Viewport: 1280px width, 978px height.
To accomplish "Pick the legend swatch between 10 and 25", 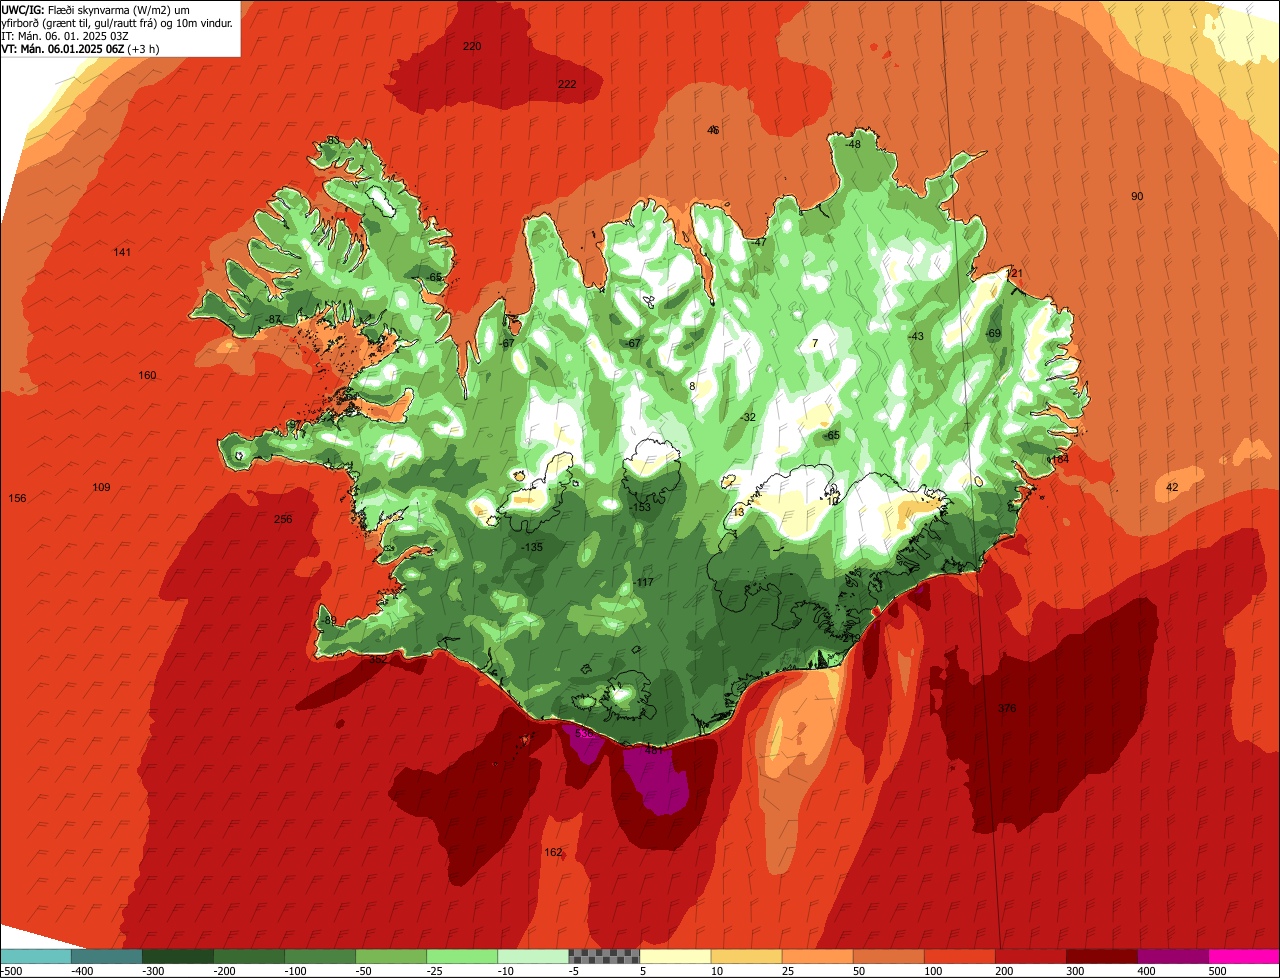I will pos(746,956).
